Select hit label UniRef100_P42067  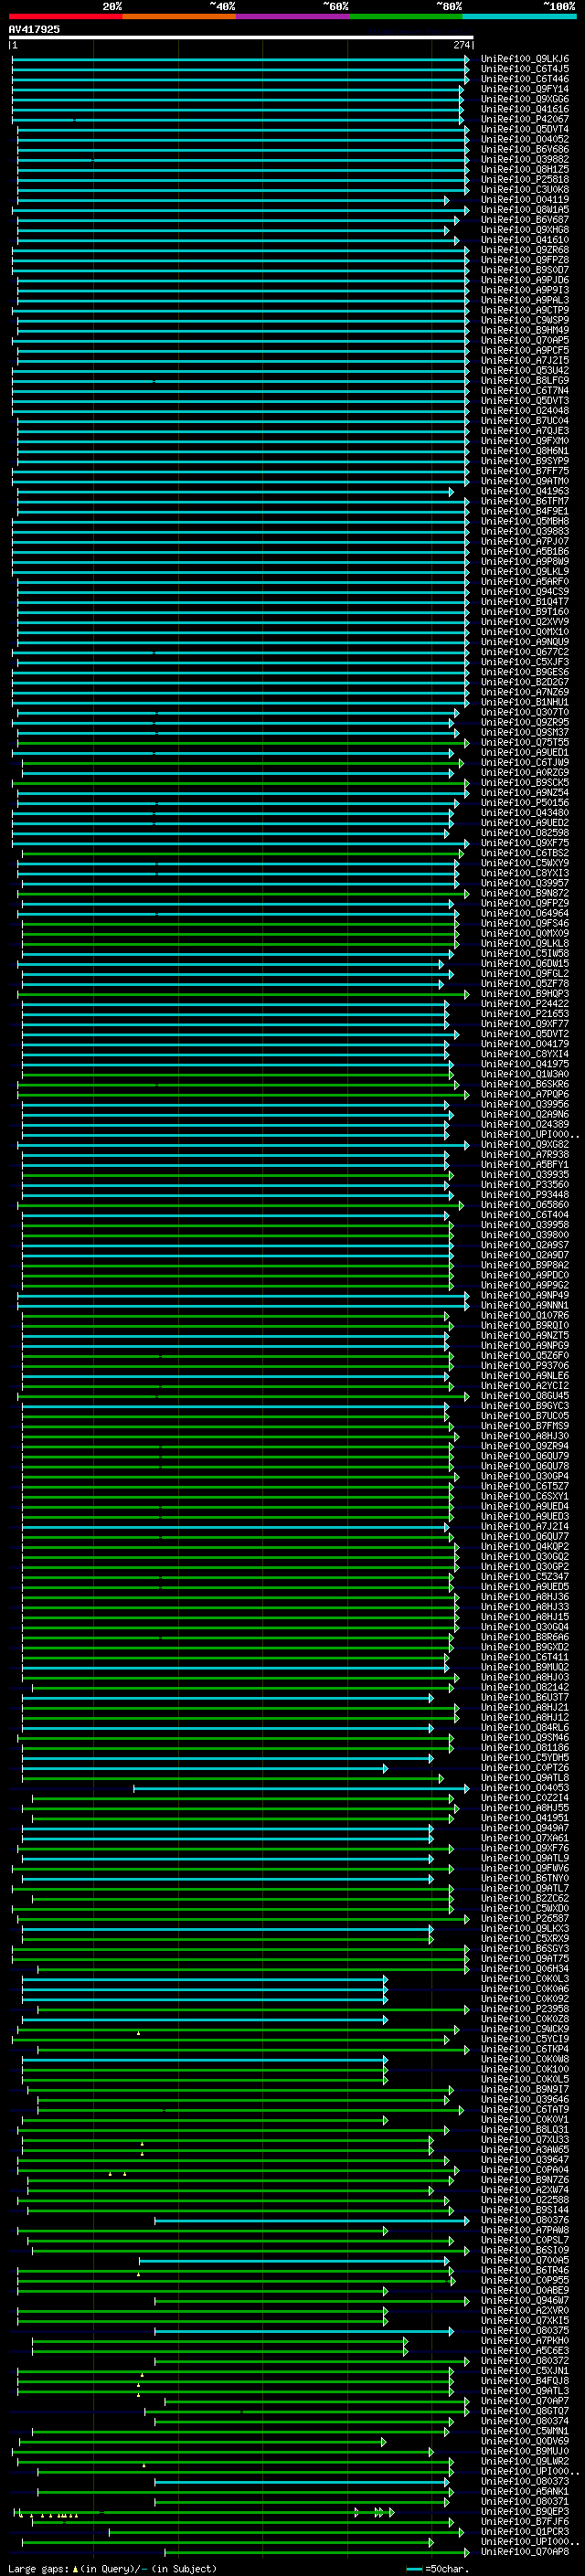pyautogui.click(x=525, y=119)
